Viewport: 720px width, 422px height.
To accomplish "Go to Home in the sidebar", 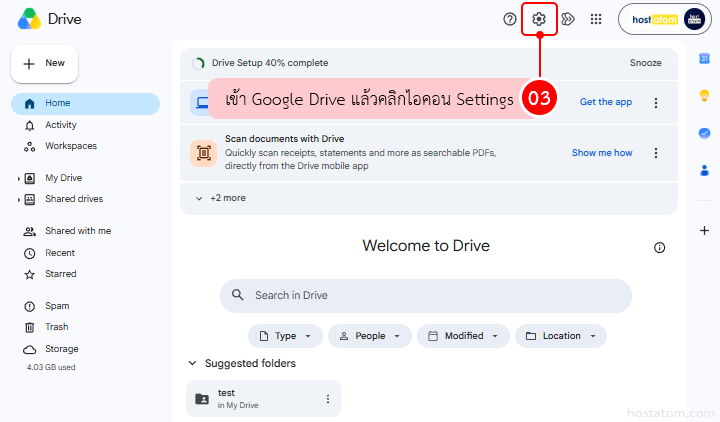I will pyautogui.click(x=85, y=103).
